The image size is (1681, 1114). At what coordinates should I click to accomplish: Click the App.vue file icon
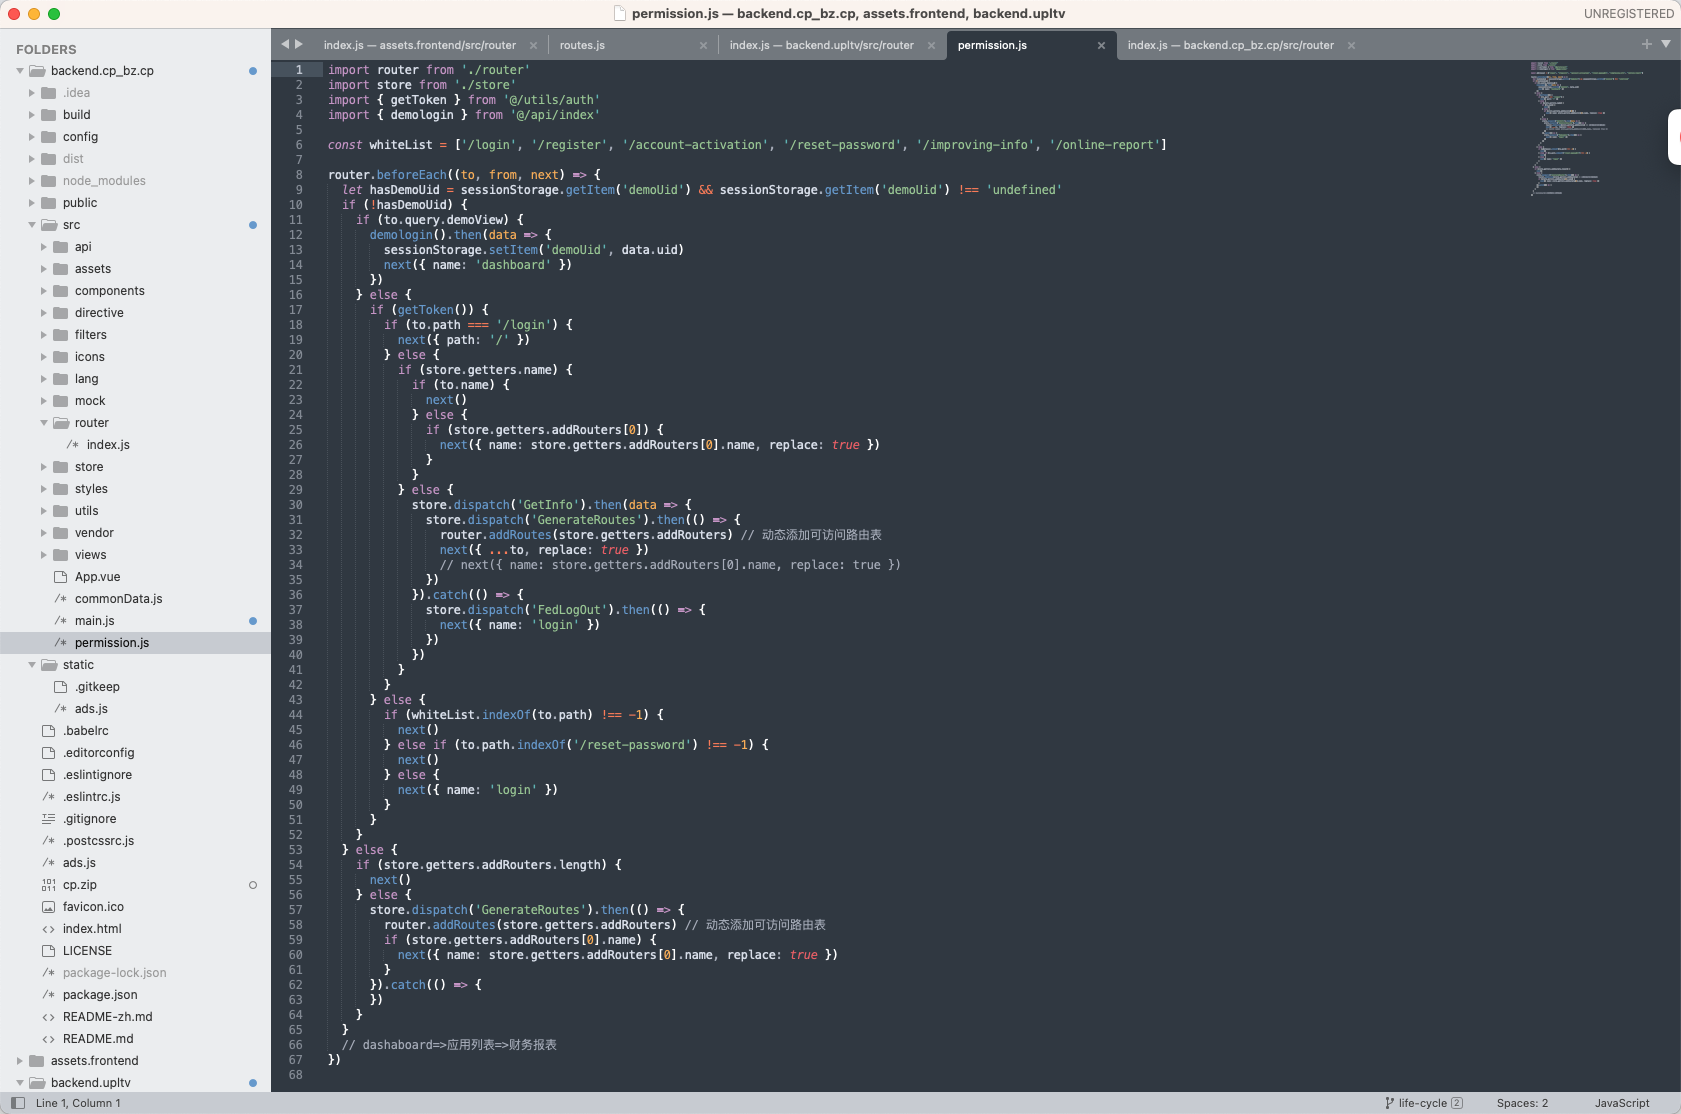coord(60,577)
